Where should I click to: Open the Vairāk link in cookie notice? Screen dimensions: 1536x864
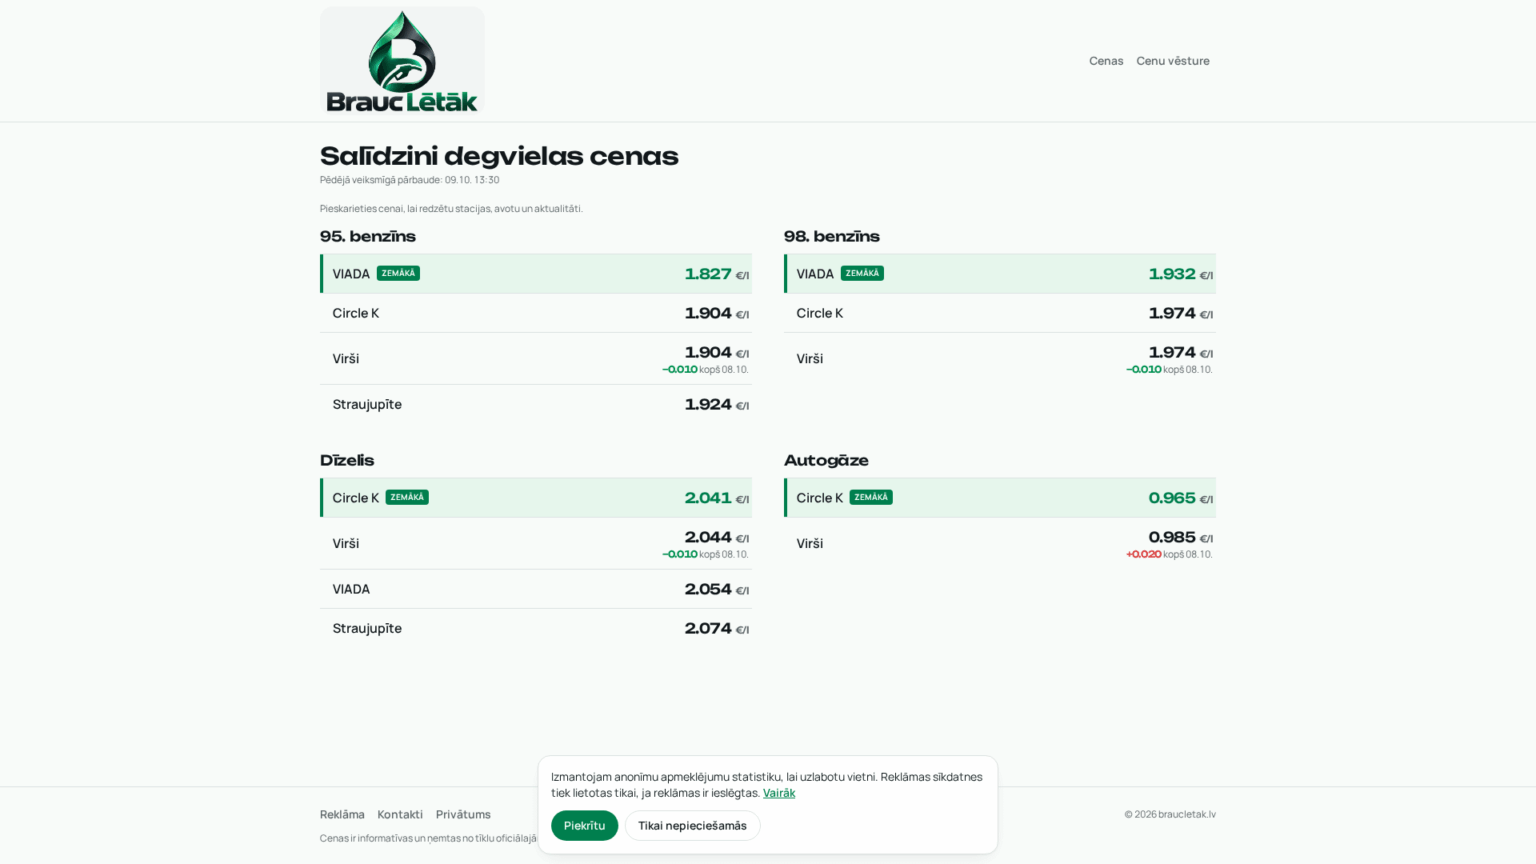(779, 793)
